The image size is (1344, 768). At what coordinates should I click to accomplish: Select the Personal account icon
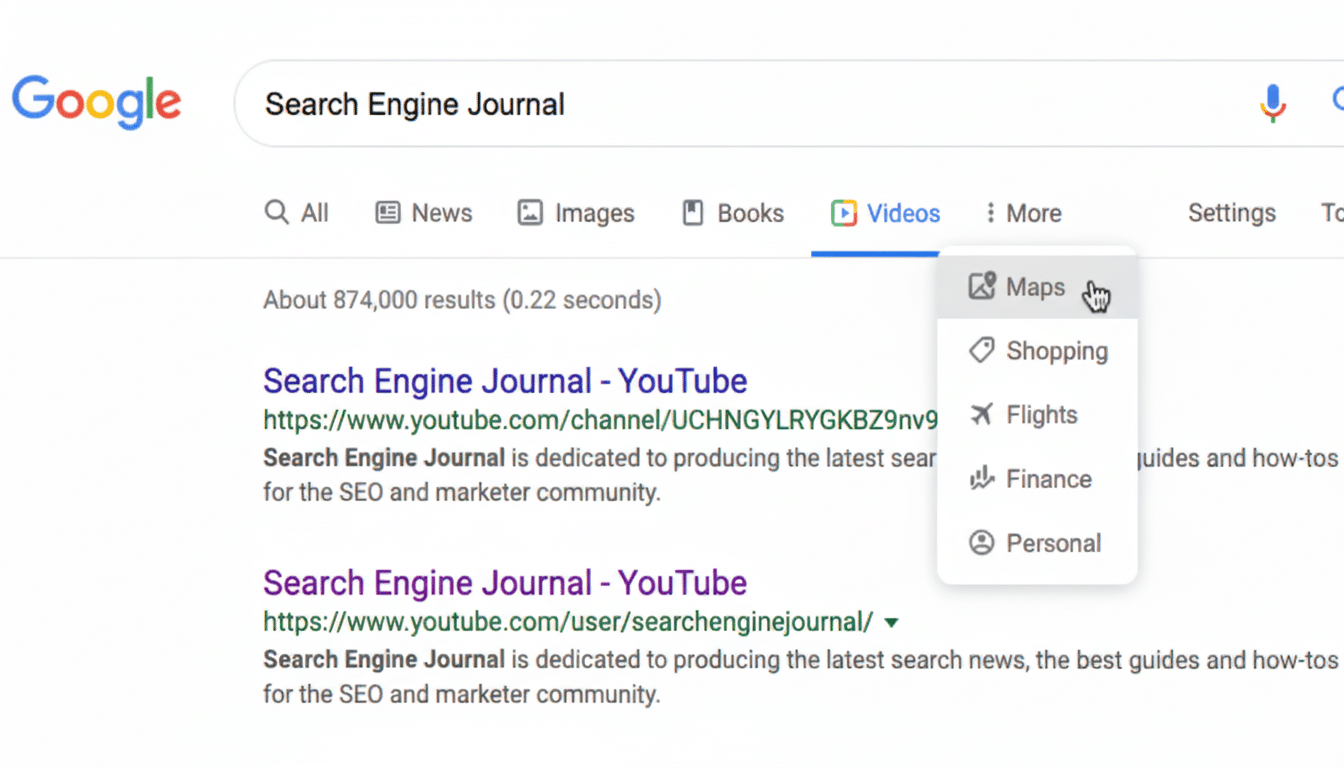[x=980, y=542]
